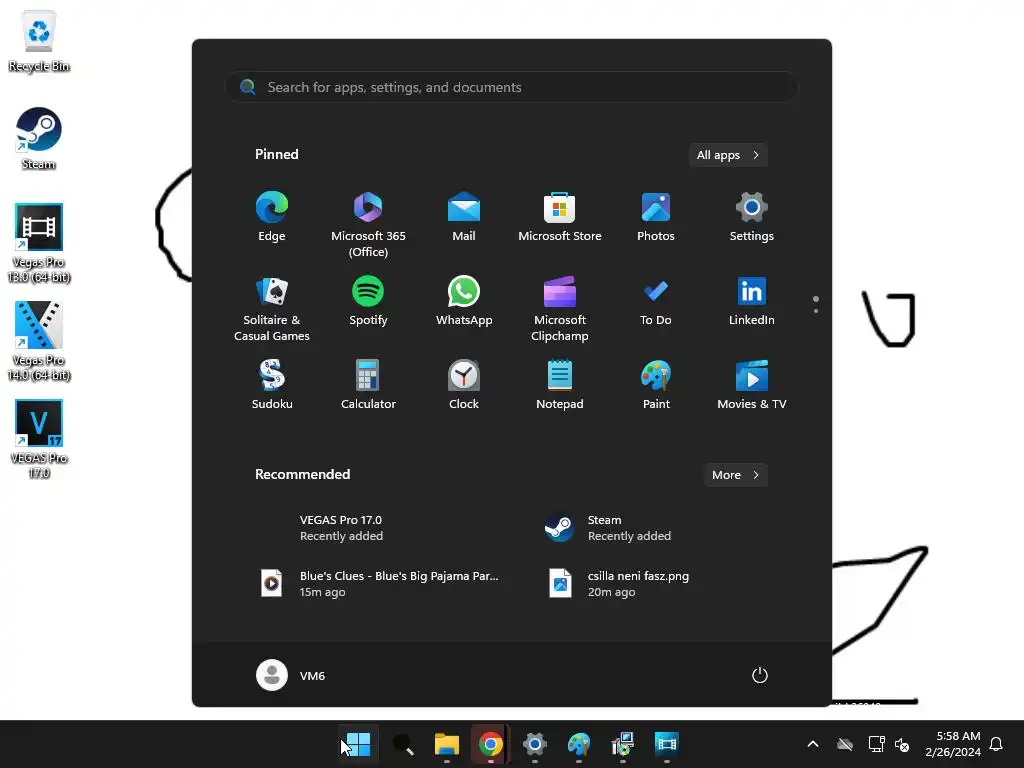
Task: Open Settings from the taskbar
Action: pos(535,744)
